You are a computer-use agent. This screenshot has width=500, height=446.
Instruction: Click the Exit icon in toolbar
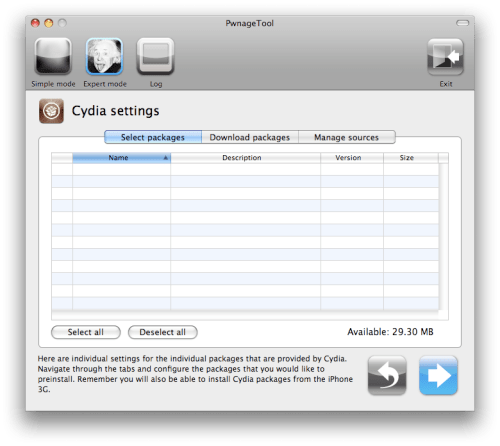tap(445, 57)
